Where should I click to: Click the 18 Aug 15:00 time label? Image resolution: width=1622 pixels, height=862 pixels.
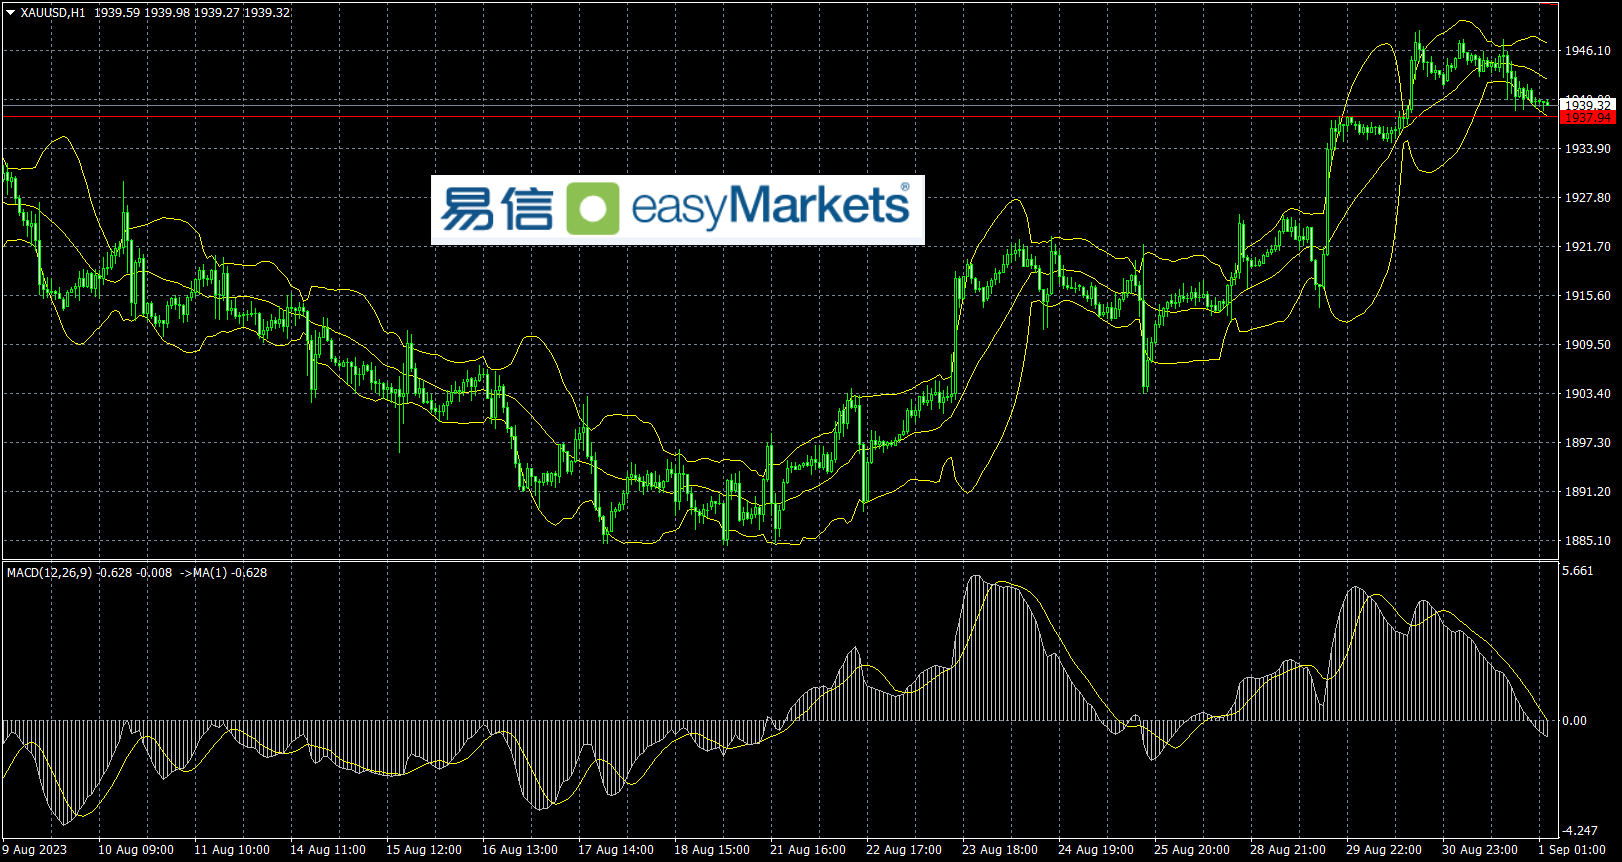point(712,850)
